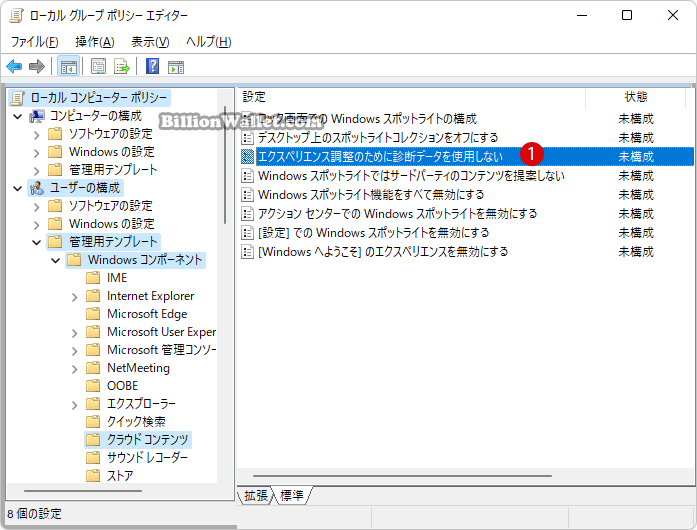Collapse 管理用テンプレート under ユーザーの構成
The image size is (697, 530).
[36, 242]
